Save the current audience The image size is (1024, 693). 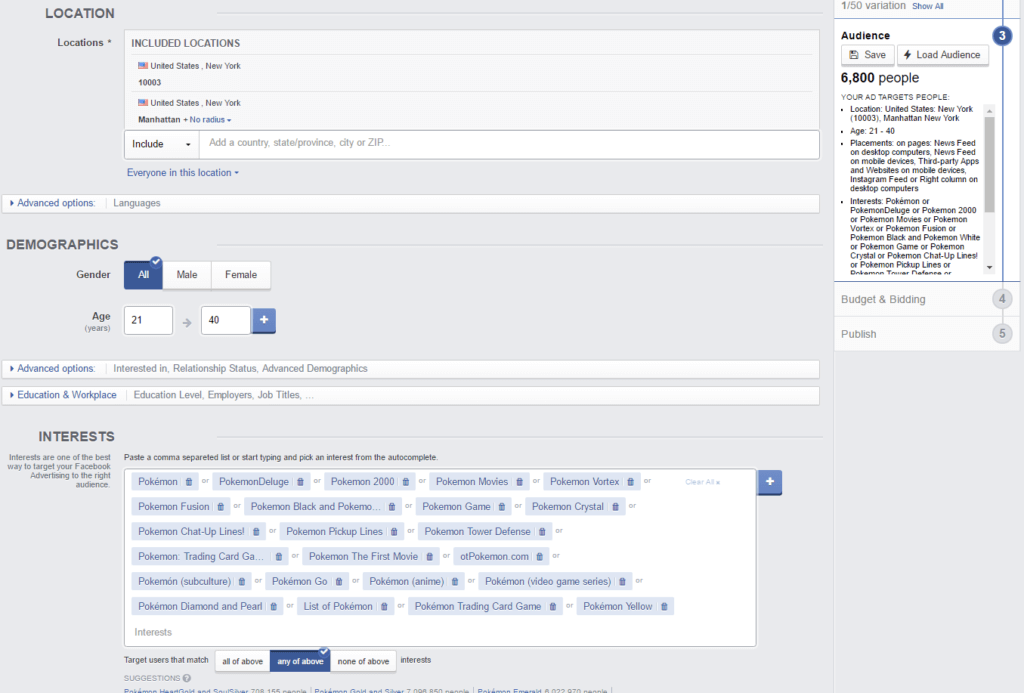tap(867, 55)
